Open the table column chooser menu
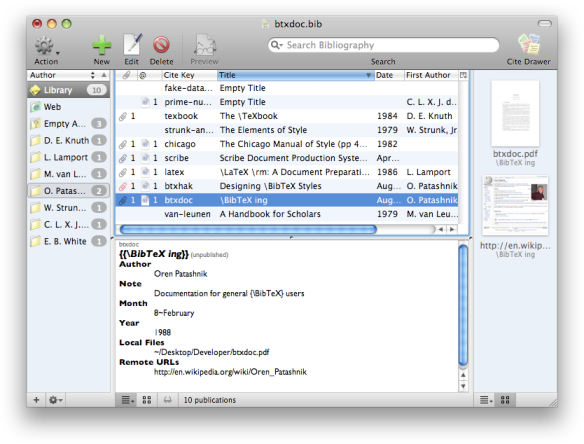Image resolution: width=584 pixels, height=444 pixels. point(463,75)
